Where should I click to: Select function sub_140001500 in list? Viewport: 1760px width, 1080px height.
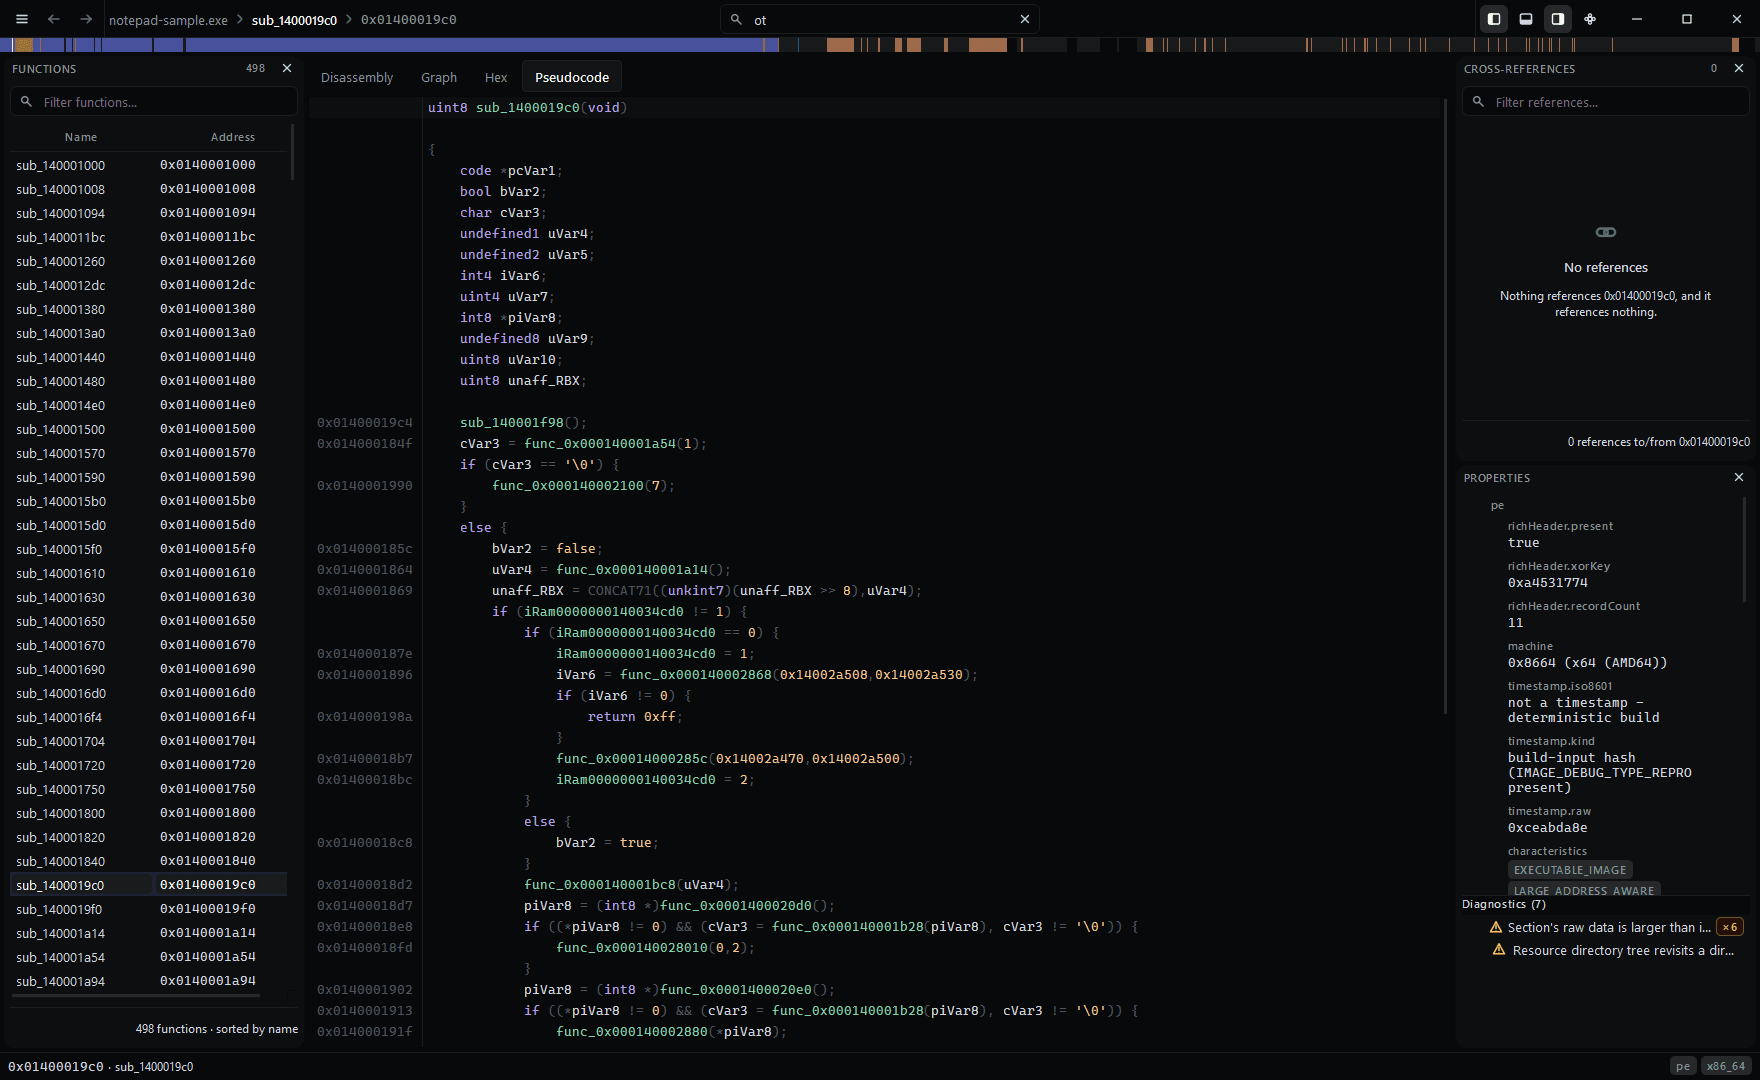coord(148,429)
